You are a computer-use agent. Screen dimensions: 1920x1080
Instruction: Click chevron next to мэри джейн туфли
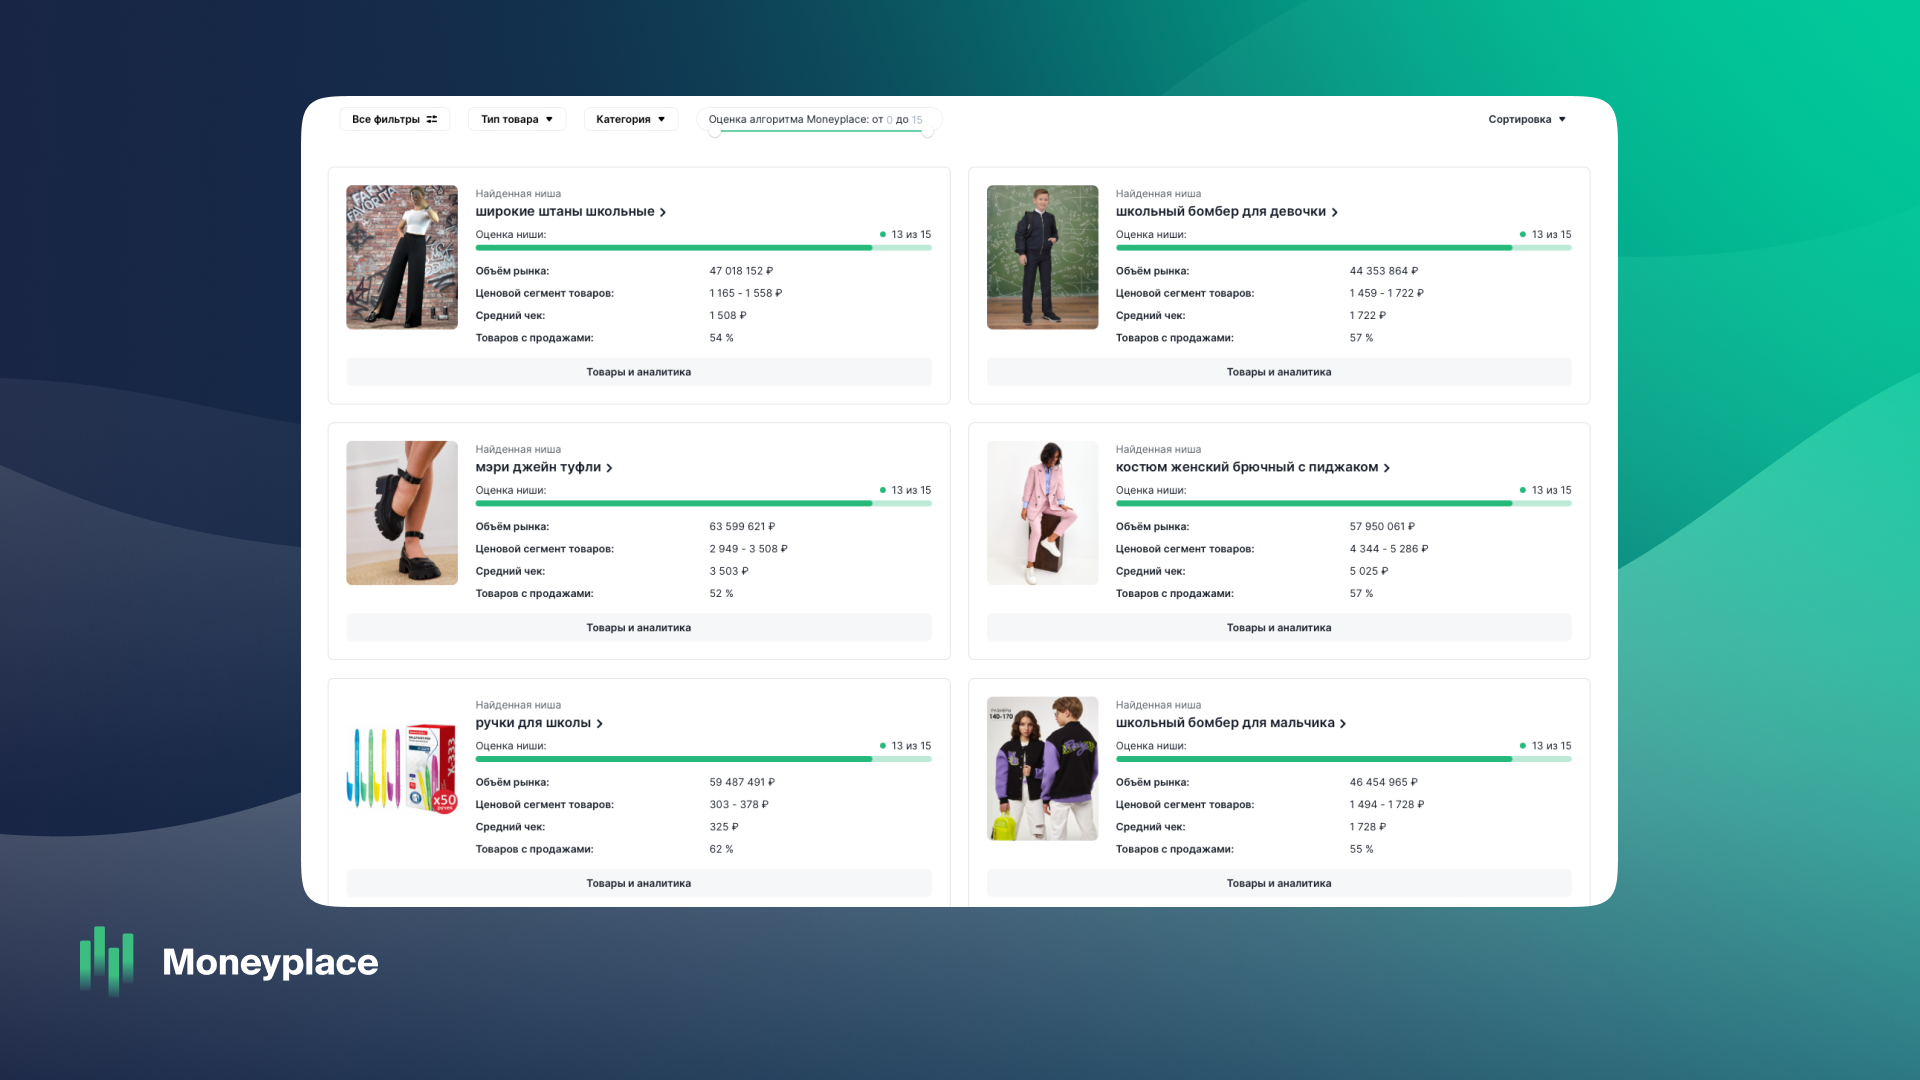pos(609,468)
